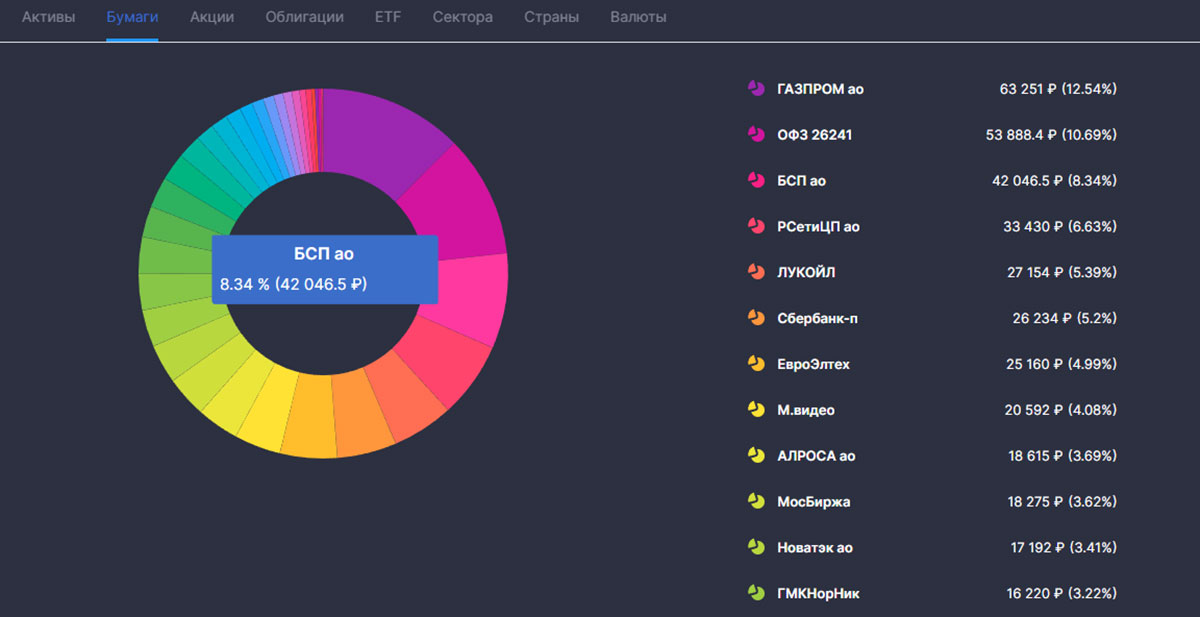Click the pie icon beside МосБиржа
The image size is (1200, 617).
(756, 502)
